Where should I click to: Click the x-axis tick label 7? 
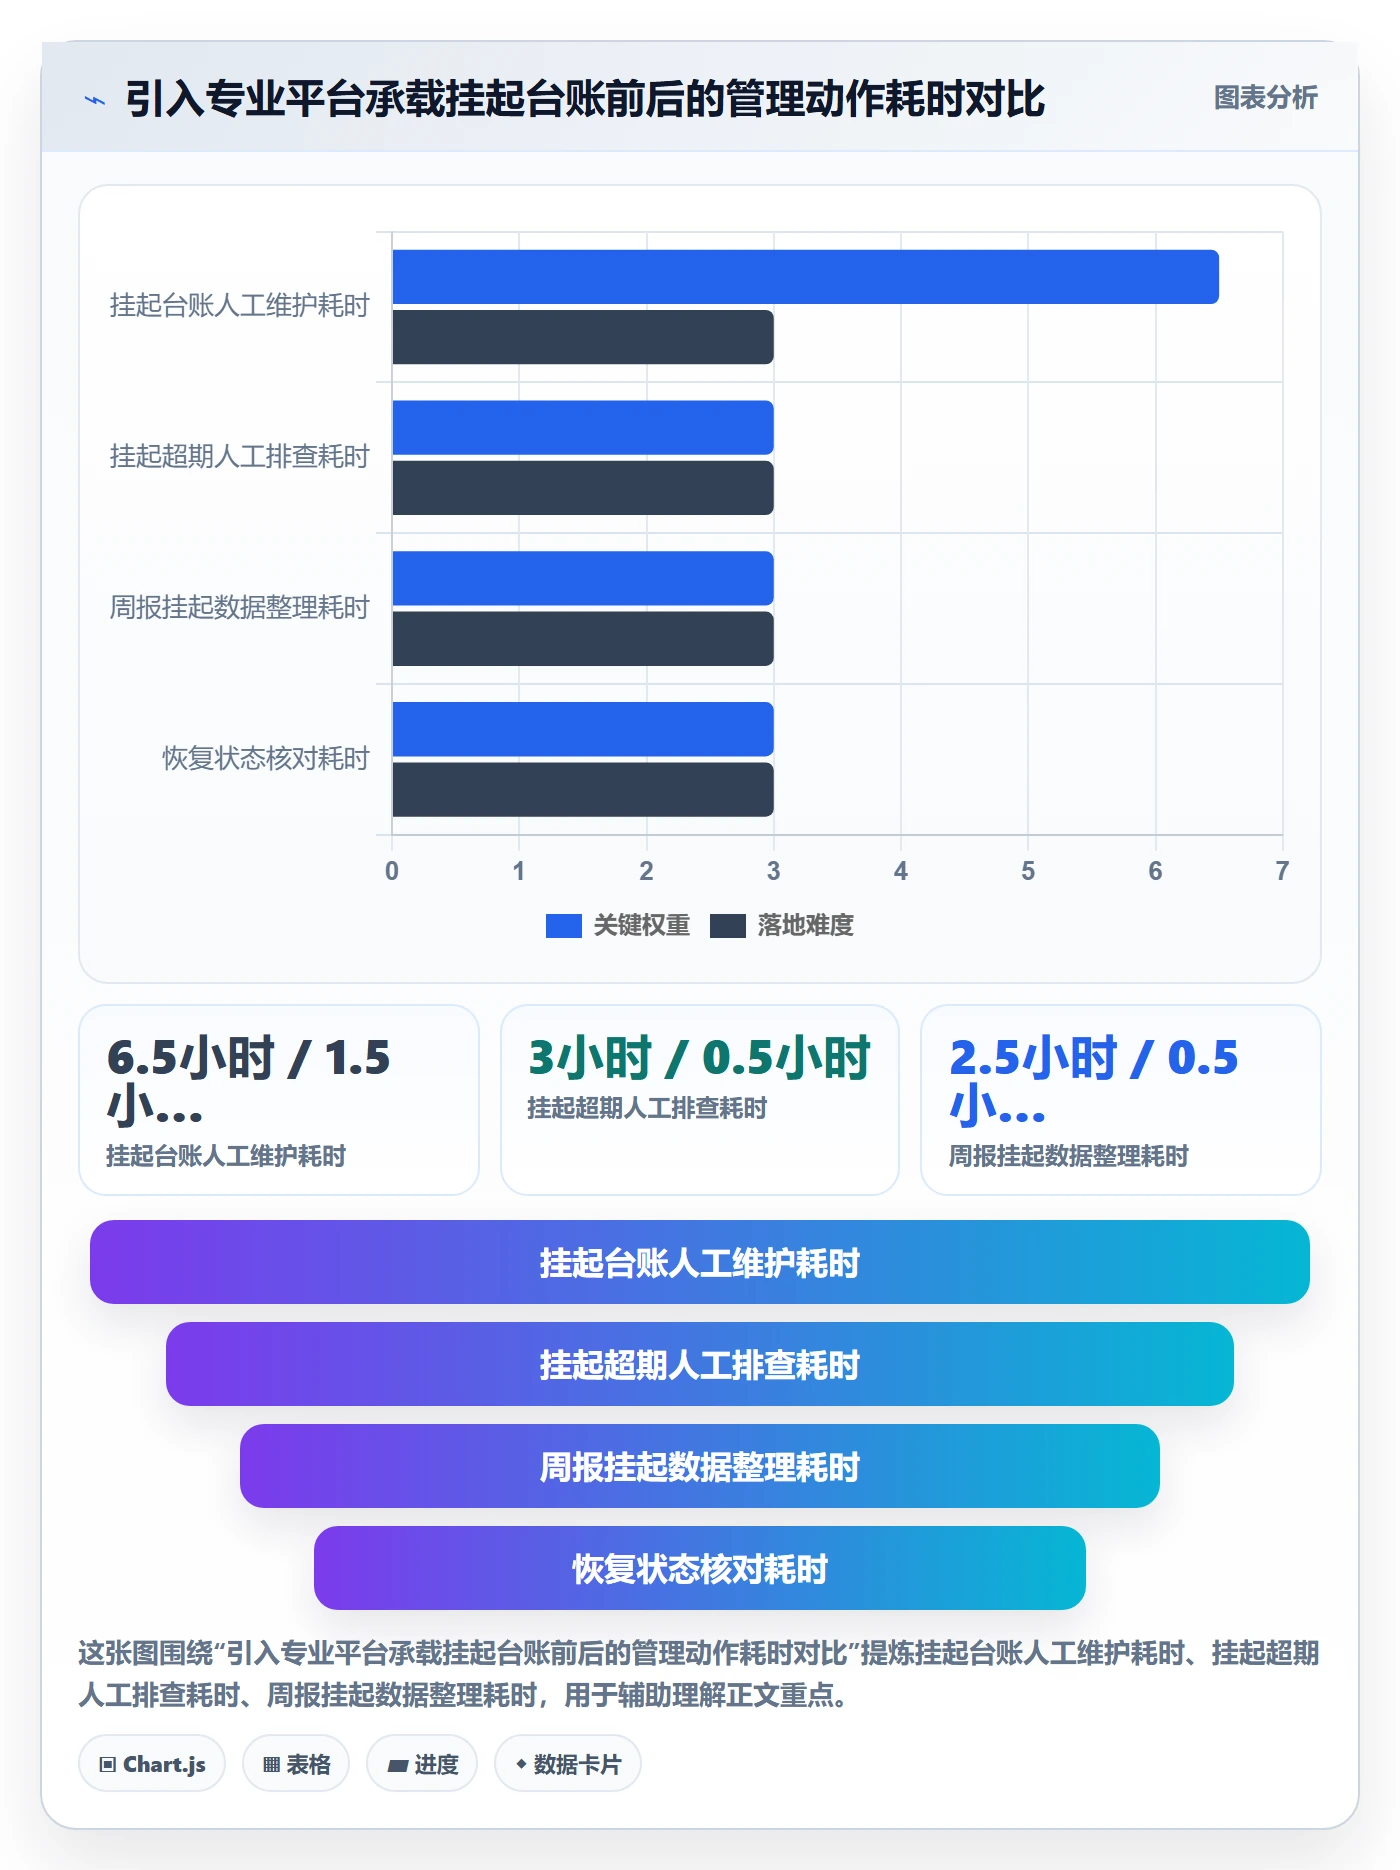tap(1282, 871)
